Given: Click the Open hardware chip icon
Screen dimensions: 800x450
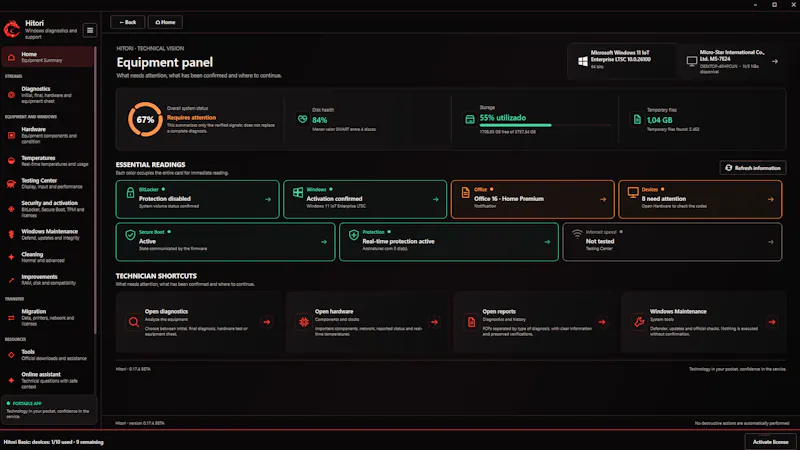Looking at the screenshot, I should 304,322.
